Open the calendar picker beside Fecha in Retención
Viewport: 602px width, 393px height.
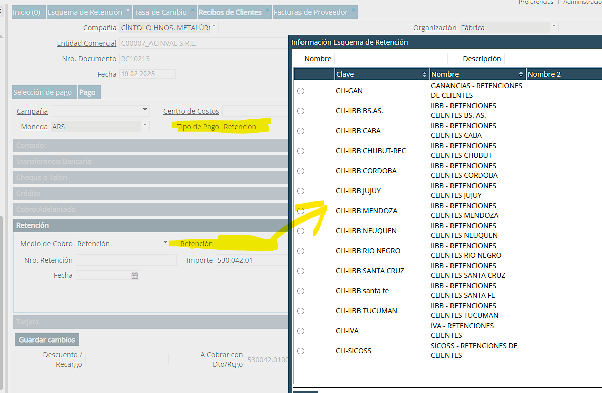[135, 275]
